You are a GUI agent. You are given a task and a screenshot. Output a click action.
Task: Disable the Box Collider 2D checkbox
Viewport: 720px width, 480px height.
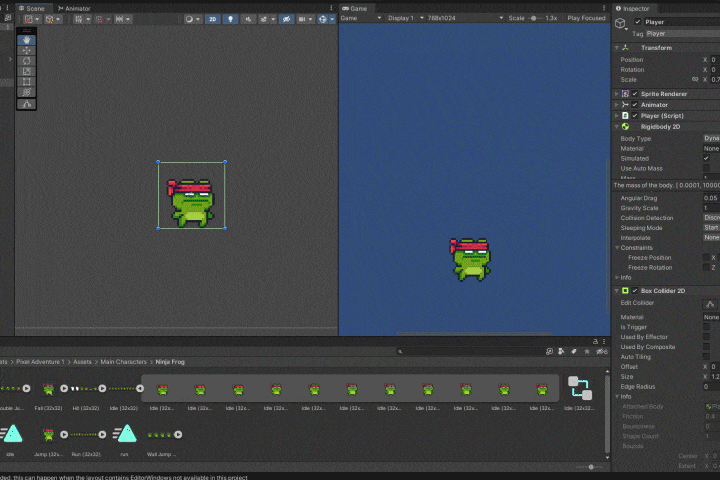[x=635, y=291]
